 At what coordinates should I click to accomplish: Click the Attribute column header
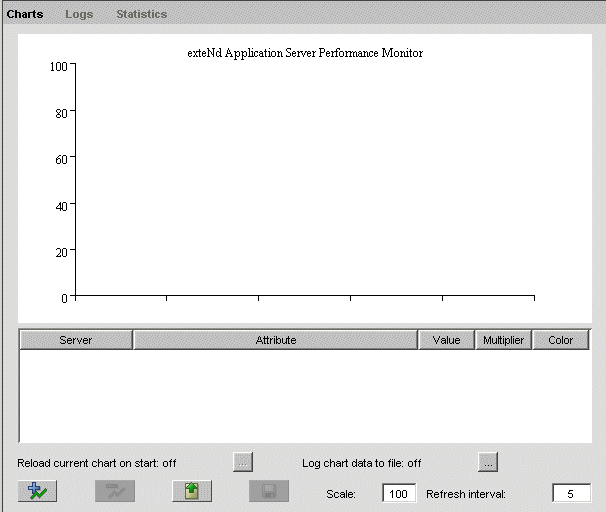click(275, 340)
